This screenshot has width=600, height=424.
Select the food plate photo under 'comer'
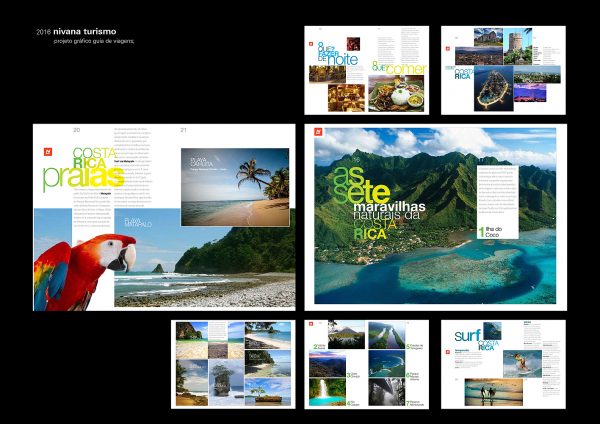(396, 93)
